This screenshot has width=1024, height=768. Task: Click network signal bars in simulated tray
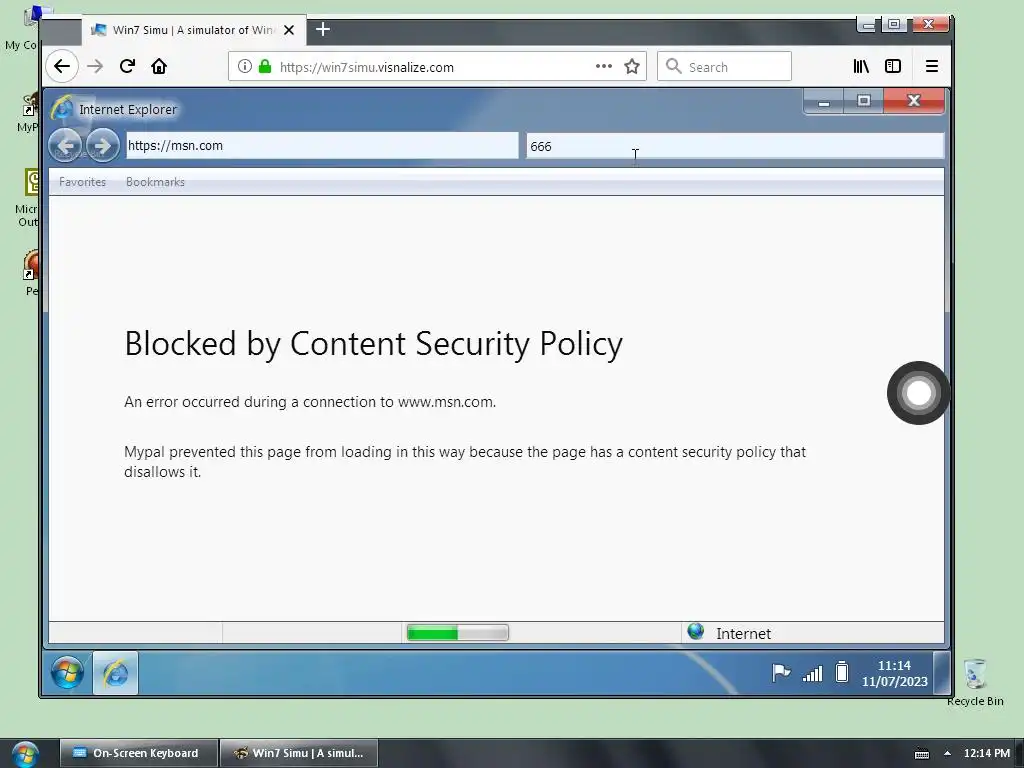tap(812, 673)
